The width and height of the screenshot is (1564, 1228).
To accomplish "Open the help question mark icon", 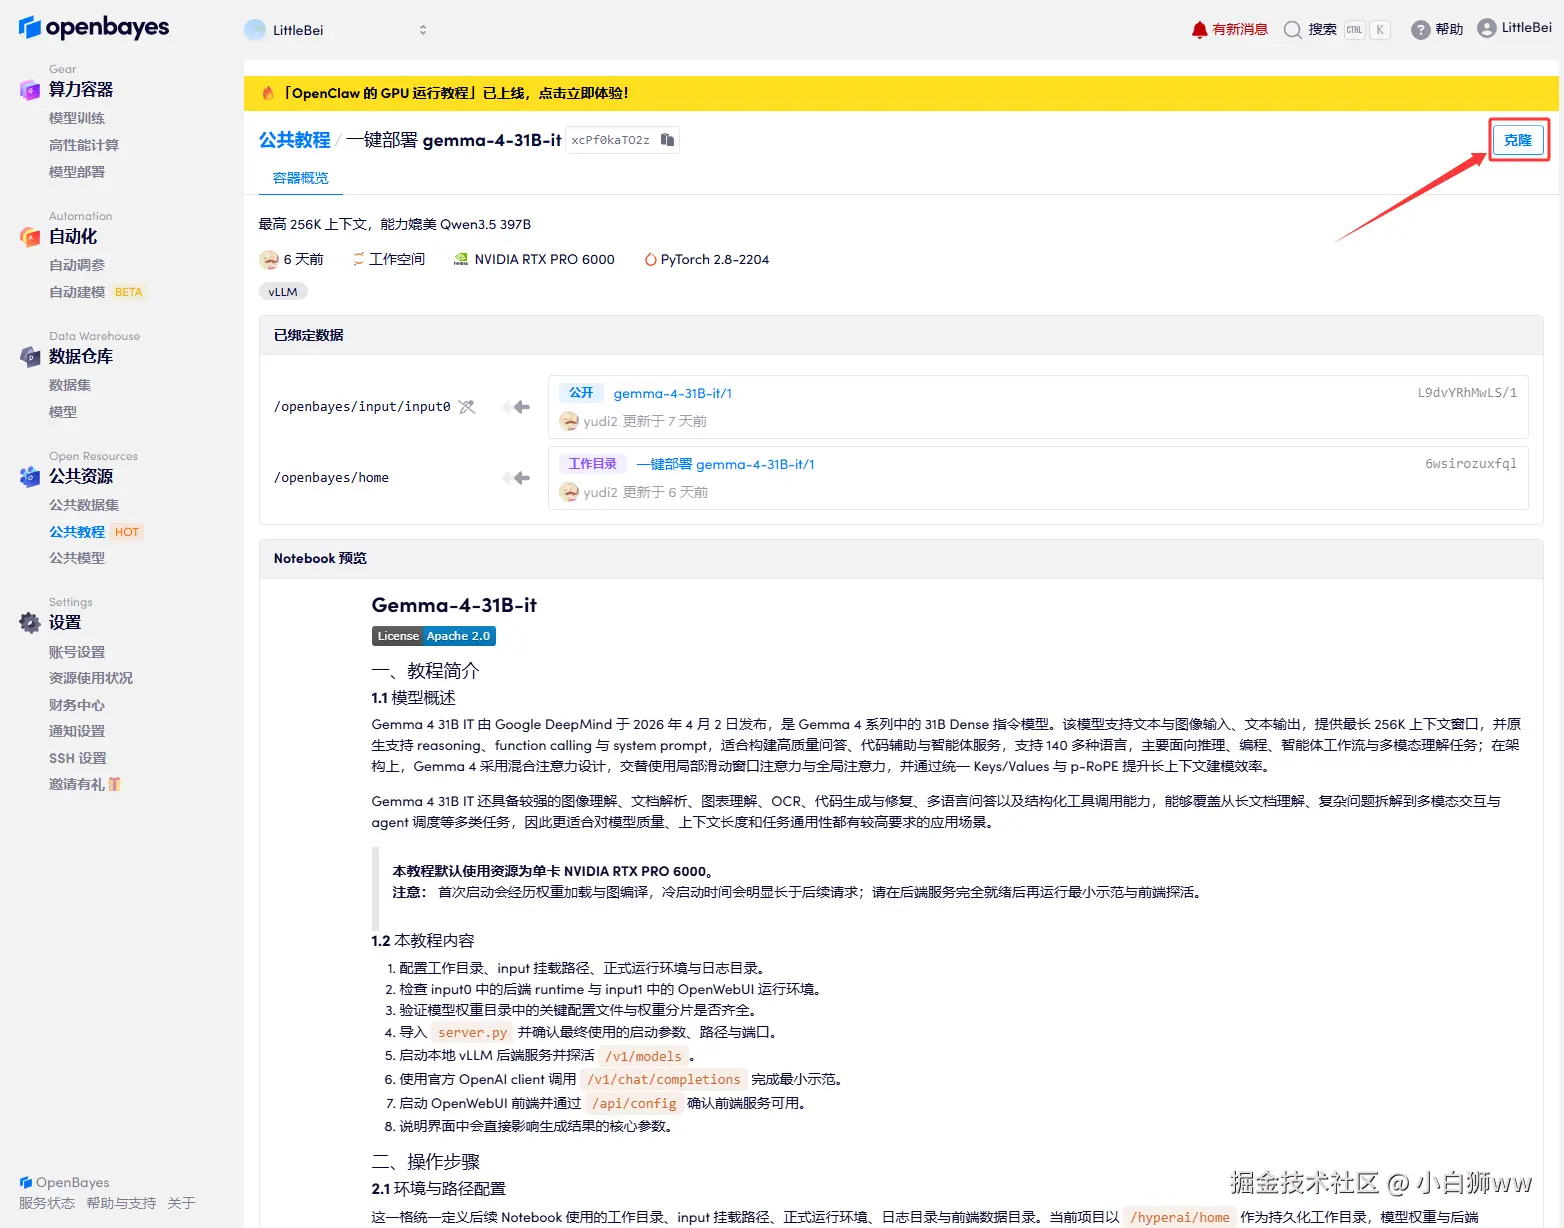I will click(x=1420, y=29).
